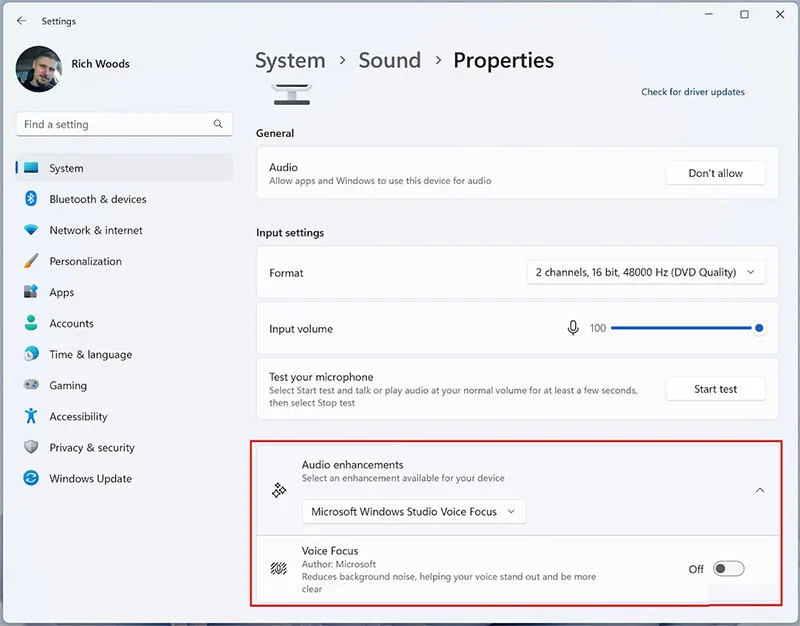
Task: Click the Voice Focus waveform icon
Action: [279, 568]
